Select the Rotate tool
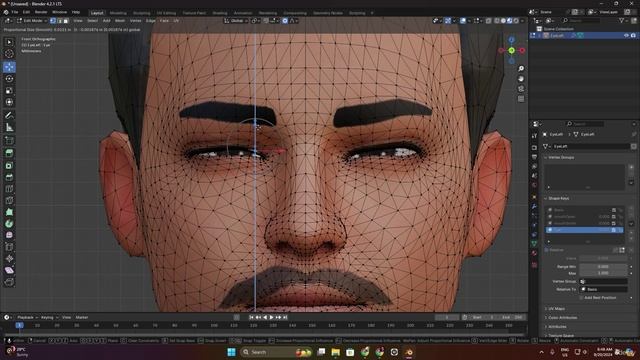 [9, 79]
